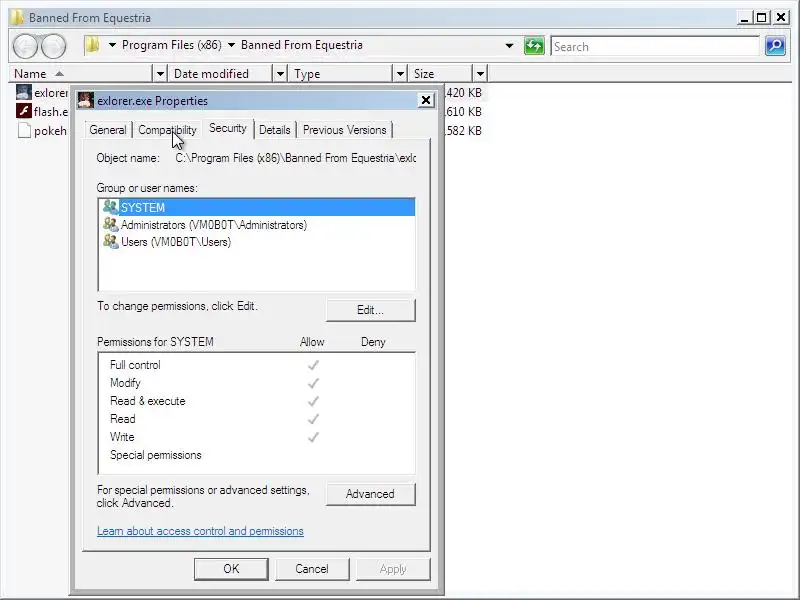Open the Name column filter dropdown
This screenshot has height=600, width=800.
point(160,74)
